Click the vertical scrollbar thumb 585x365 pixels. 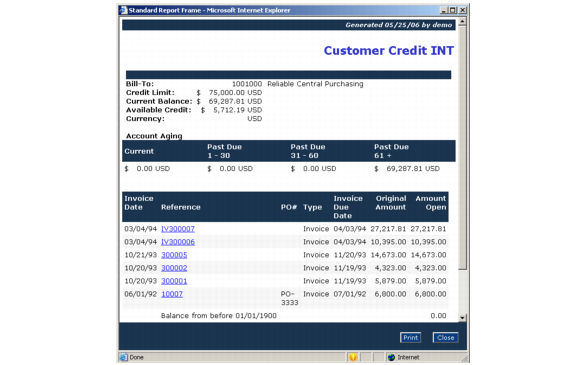click(462, 147)
